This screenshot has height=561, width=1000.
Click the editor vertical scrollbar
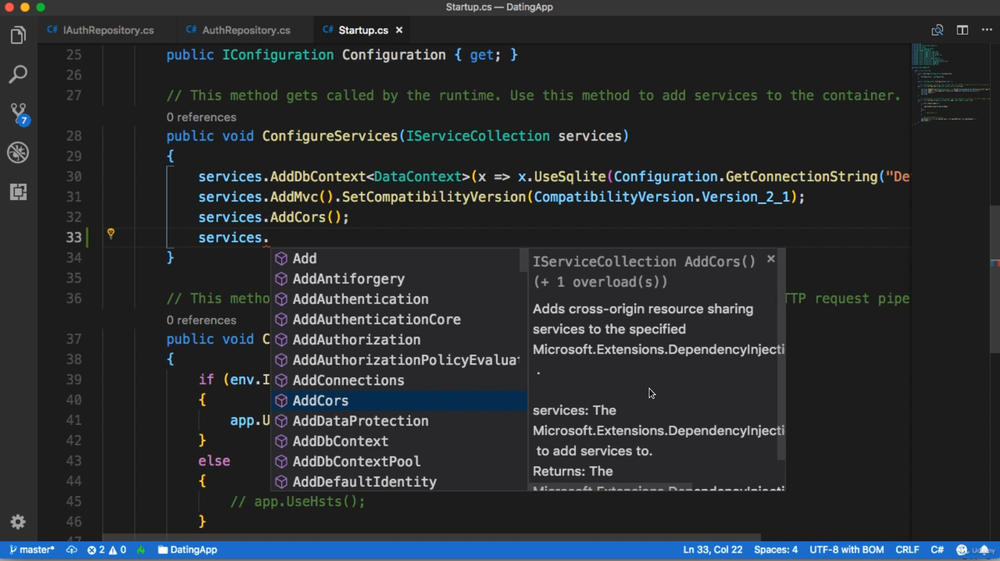pyautogui.click(x=995, y=279)
